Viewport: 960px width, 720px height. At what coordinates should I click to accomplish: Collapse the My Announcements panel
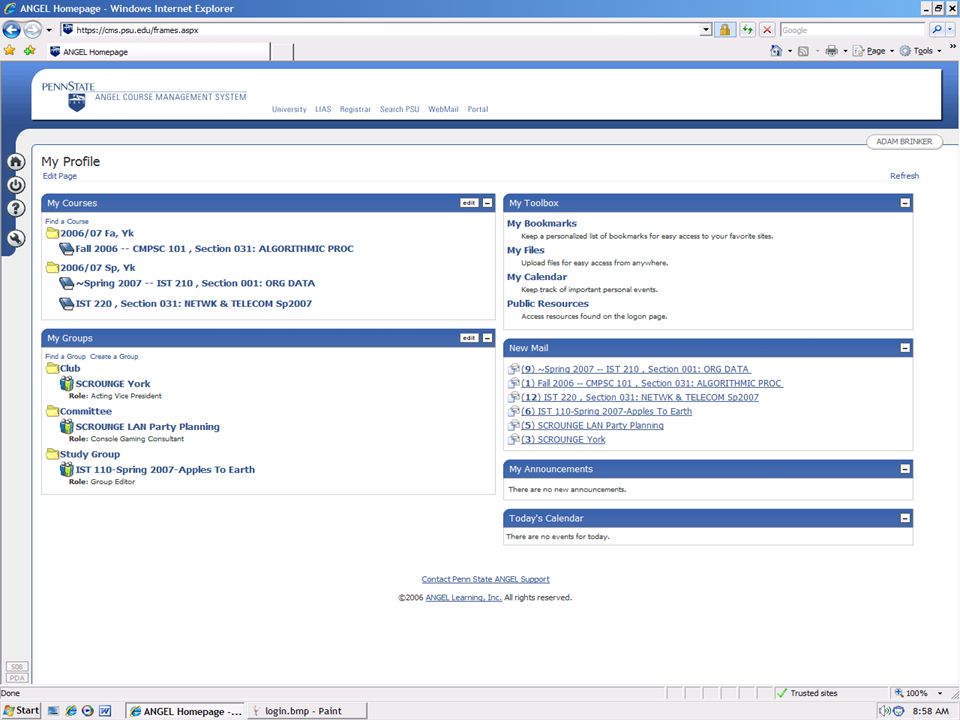[x=905, y=469]
